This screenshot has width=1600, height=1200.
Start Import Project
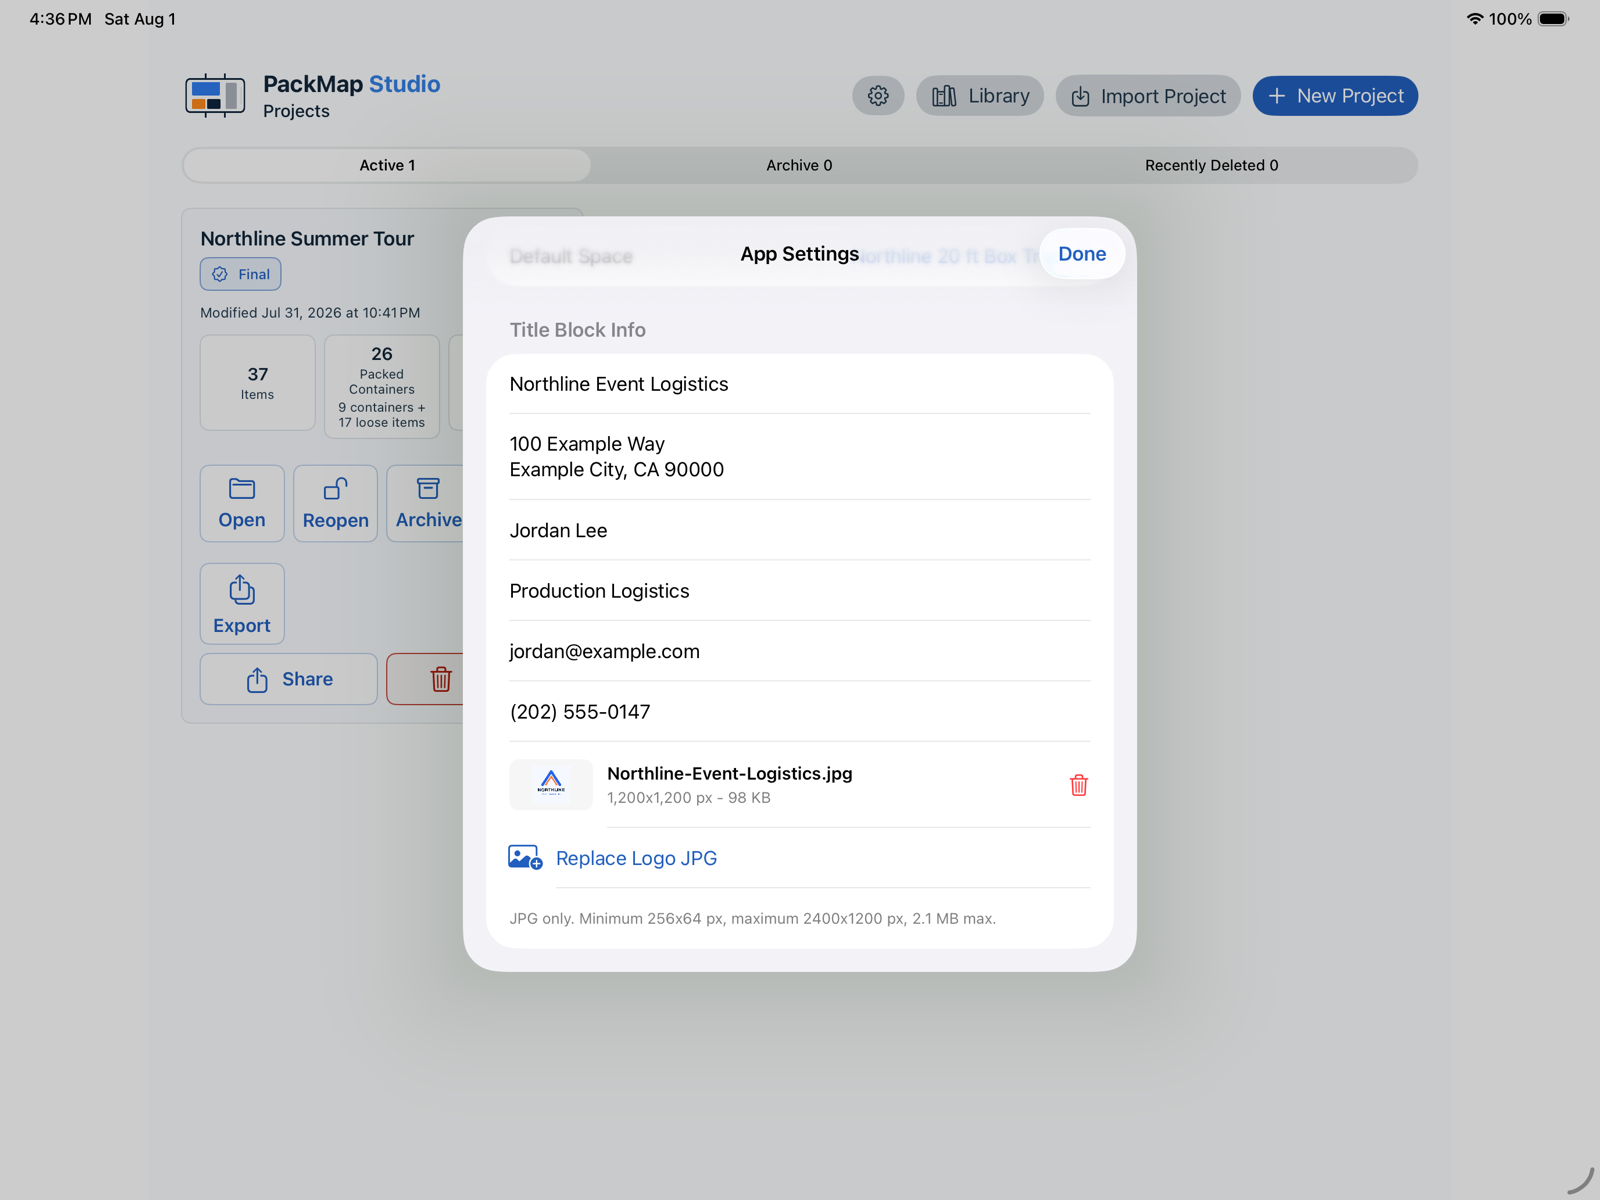click(1148, 96)
